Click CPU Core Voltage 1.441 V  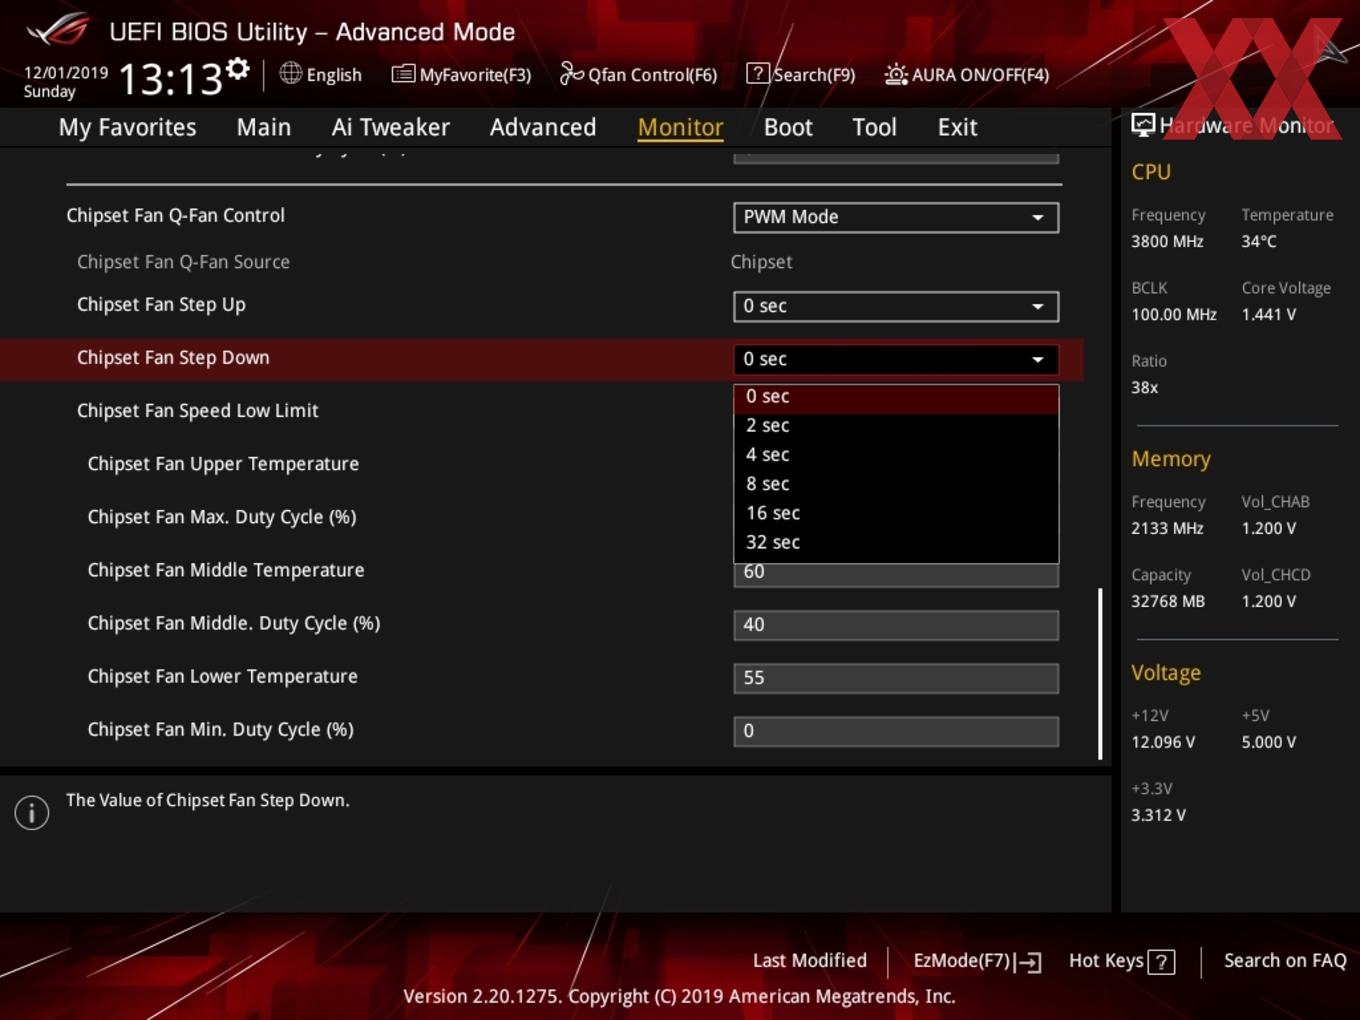click(1269, 314)
